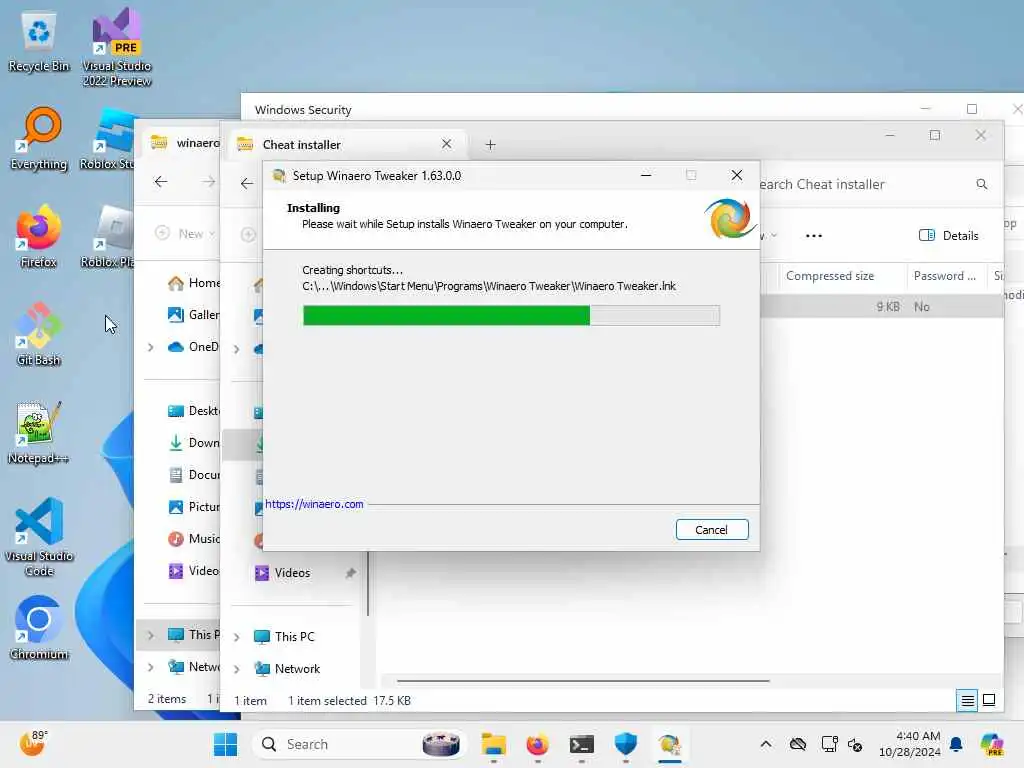Click the setup title bar installer icon
This screenshot has height=768, width=1024.
click(279, 176)
